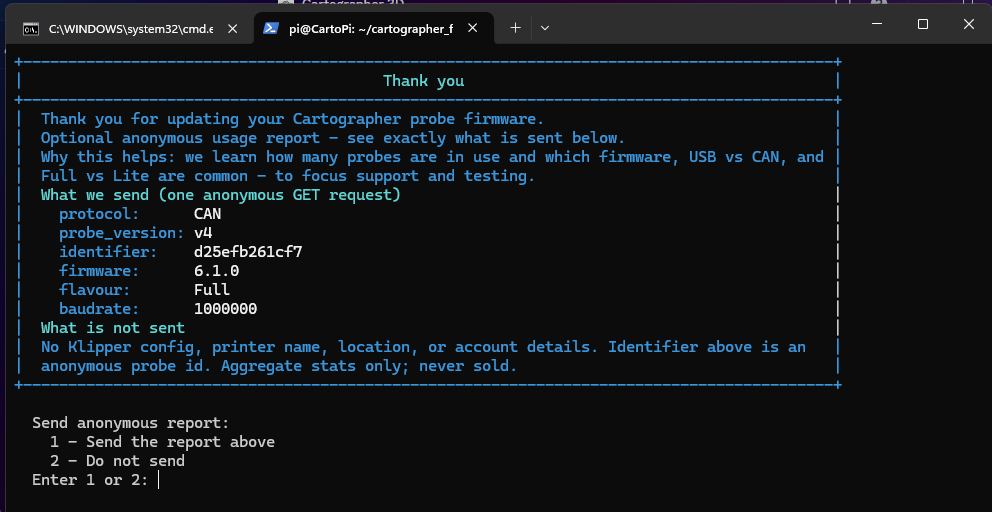992x512 pixels.
Task: Close the terminal window
Action: tap(968, 24)
